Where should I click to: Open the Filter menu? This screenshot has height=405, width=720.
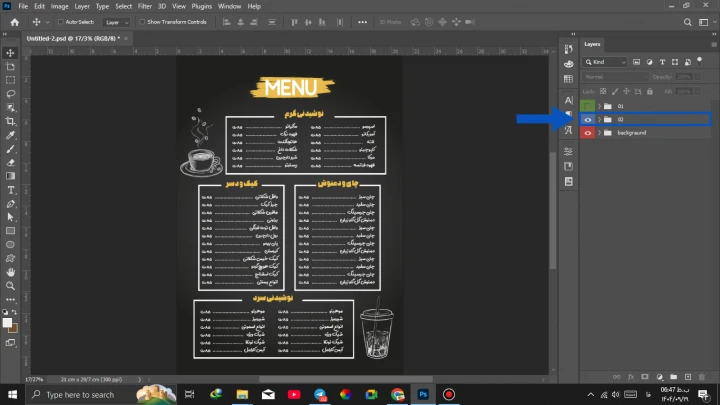tap(145, 6)
